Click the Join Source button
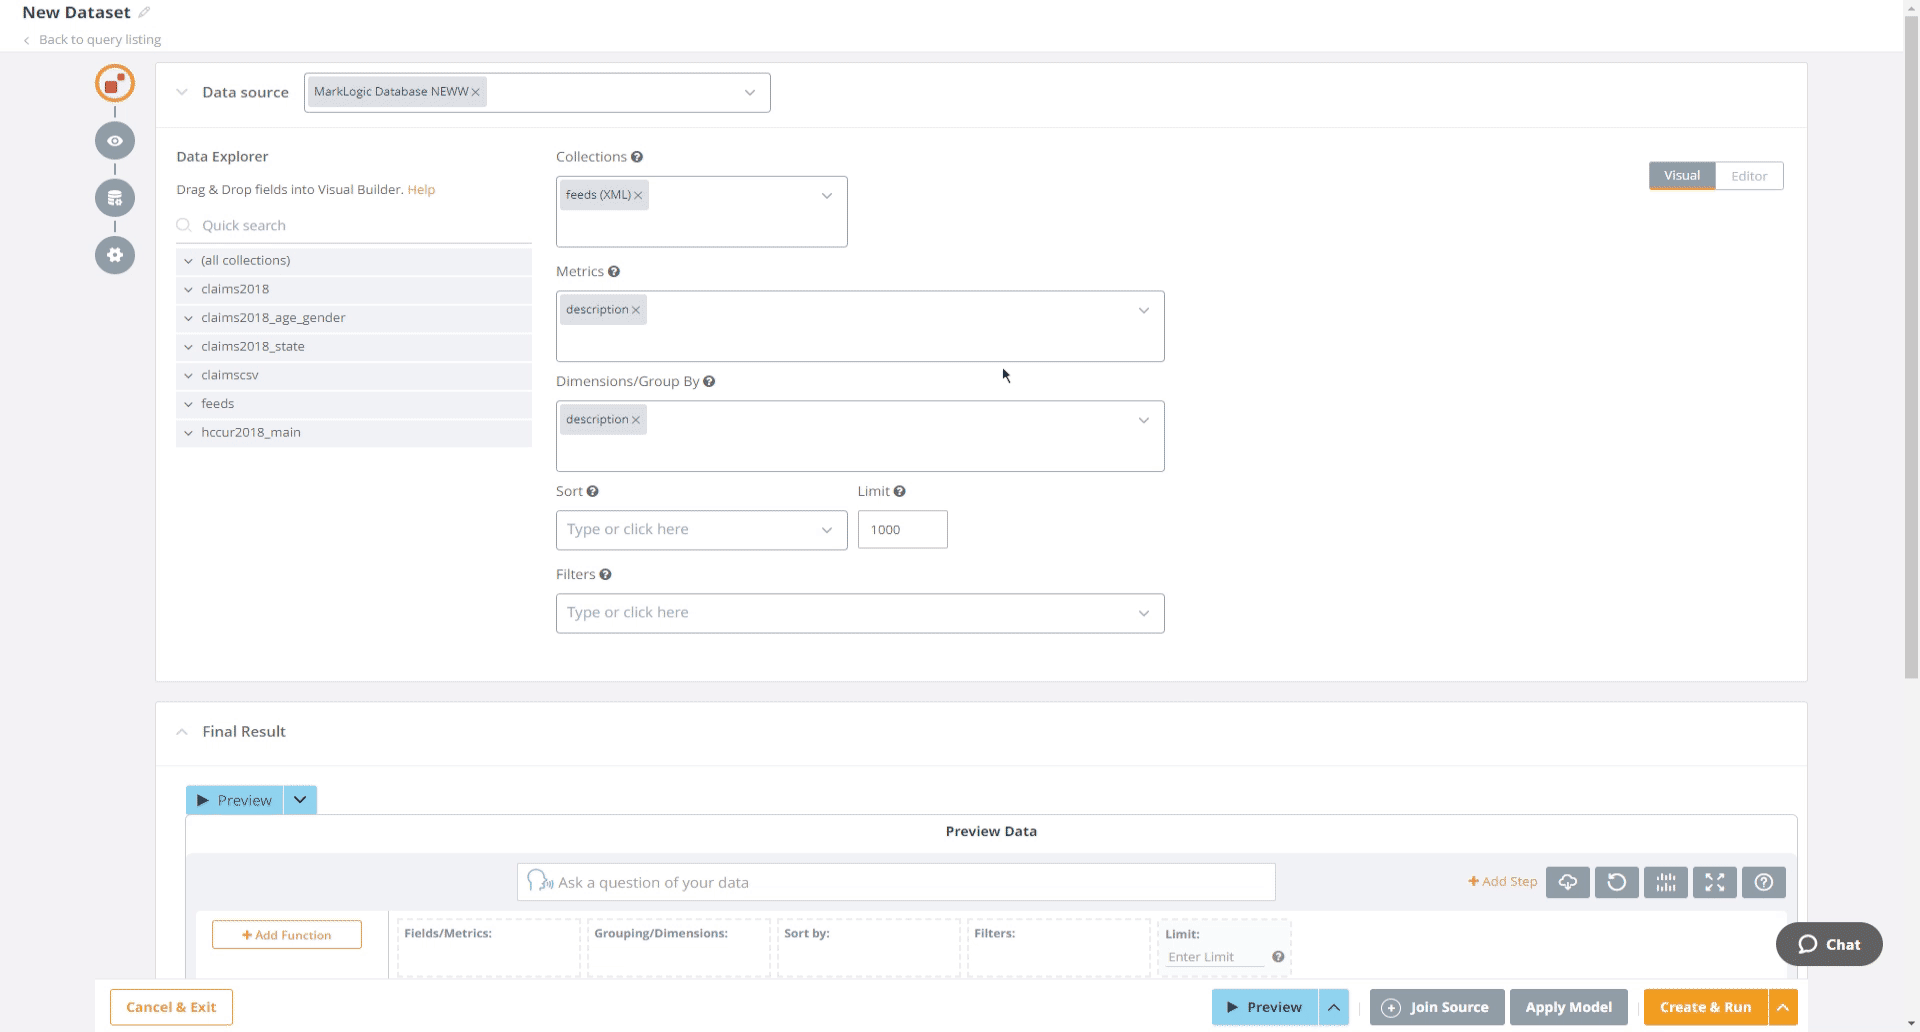Image resolution: width=1920 pixels, height=1032 pixels. pyautogui.click(x=1437, y=1007)
